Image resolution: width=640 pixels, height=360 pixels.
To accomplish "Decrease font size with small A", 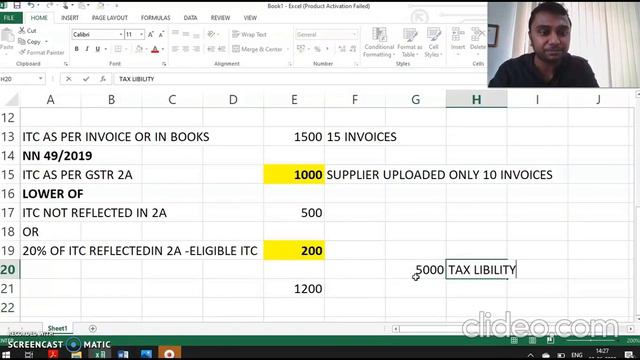I will 161,35.
